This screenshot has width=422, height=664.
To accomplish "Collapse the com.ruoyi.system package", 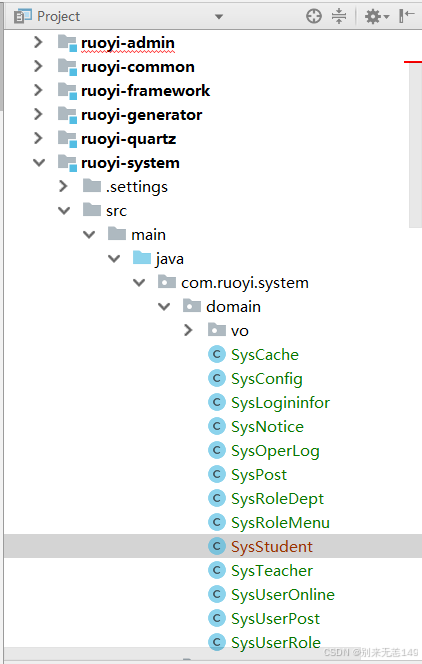I will point(139,282).
